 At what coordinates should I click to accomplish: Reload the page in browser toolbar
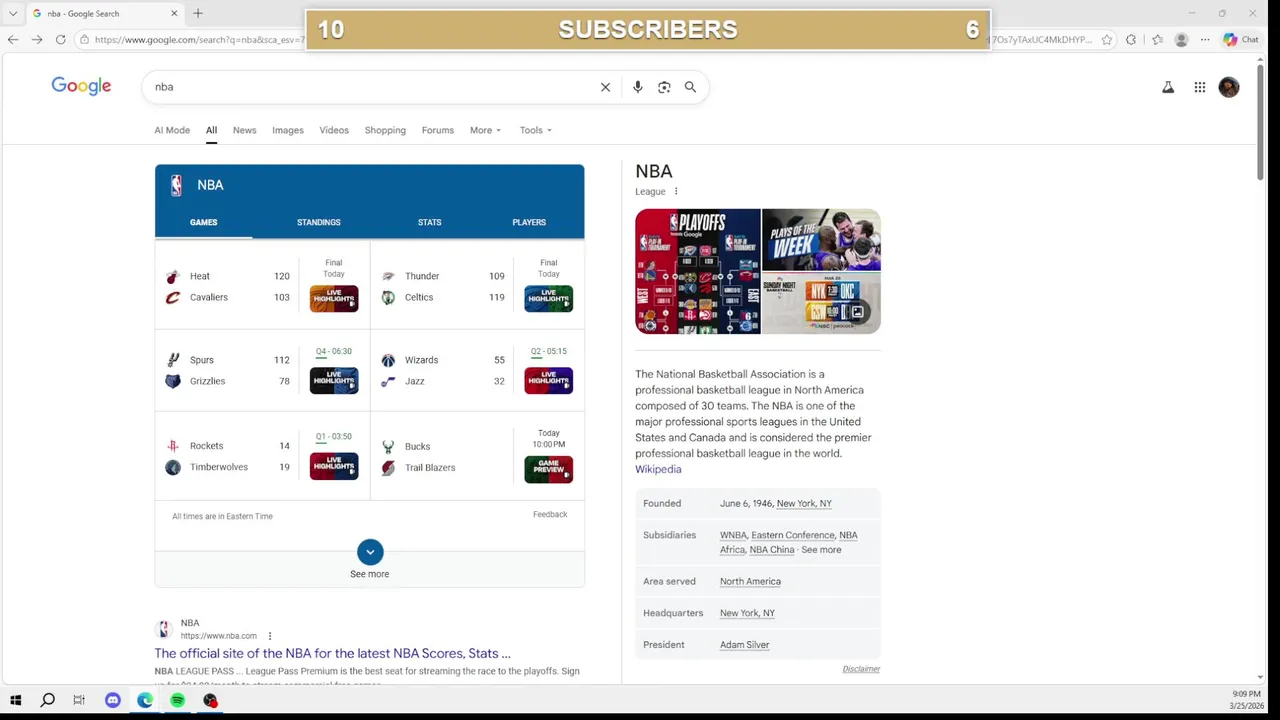click(60, 40)
